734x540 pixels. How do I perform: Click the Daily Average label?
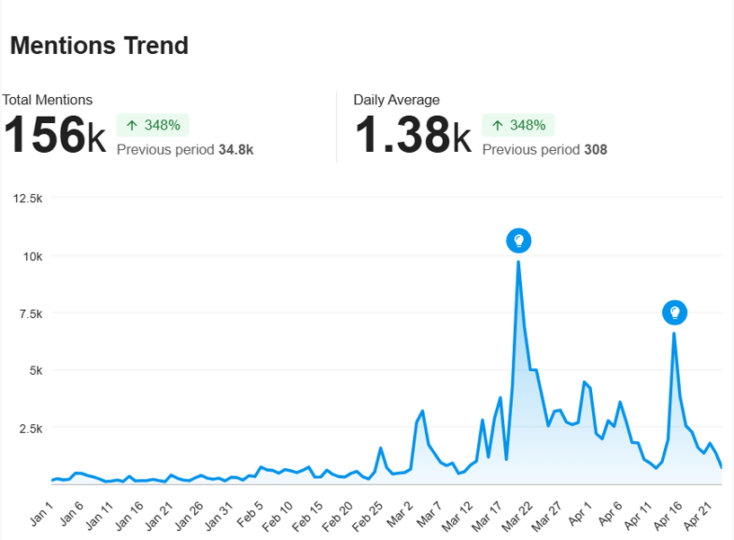coord(396,100)
